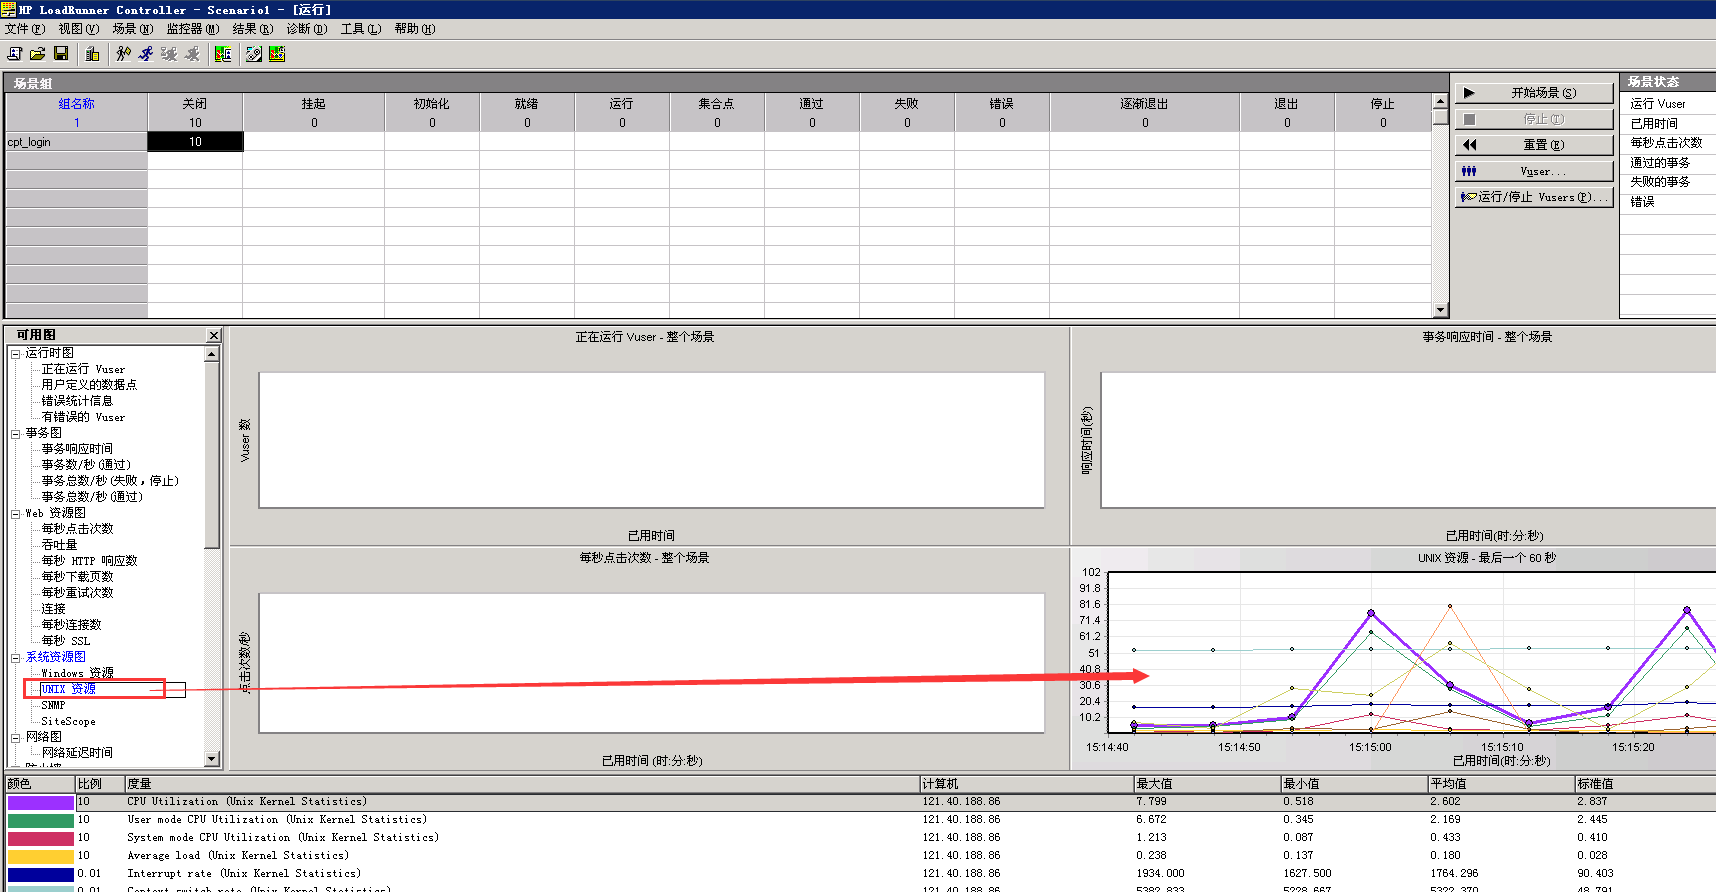This screenshot has width=1716, height=892.
Task: Close the 可用图 panel
Action: pos(213,335)
